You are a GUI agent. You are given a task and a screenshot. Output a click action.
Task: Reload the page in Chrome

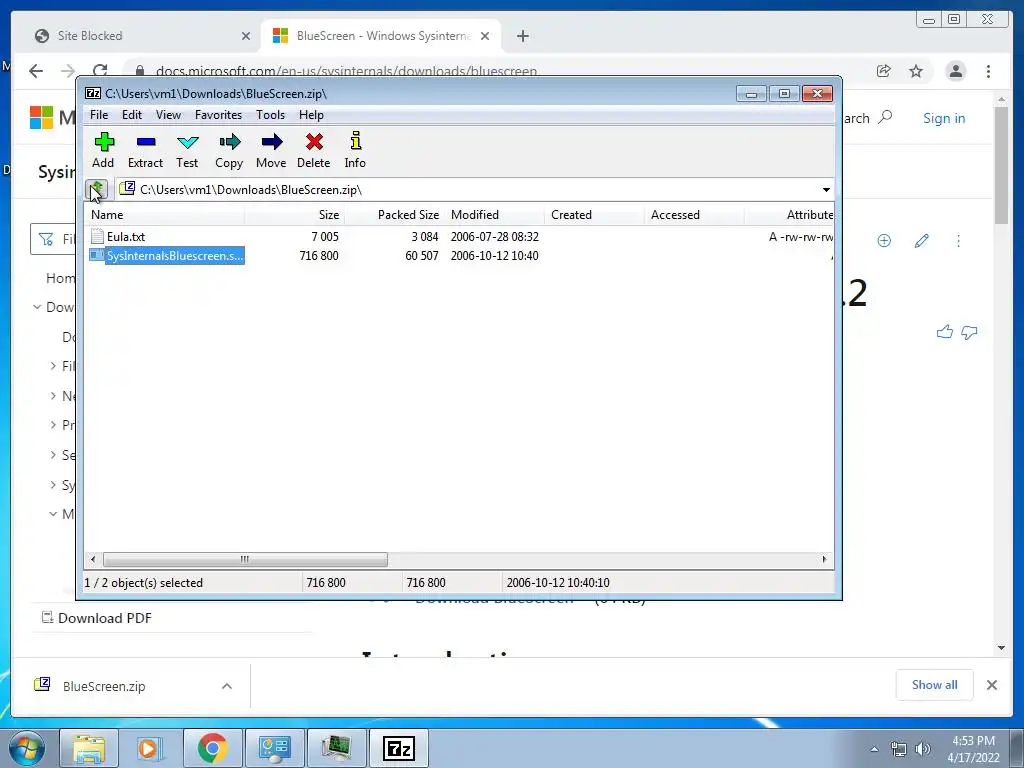coord(100,71)
